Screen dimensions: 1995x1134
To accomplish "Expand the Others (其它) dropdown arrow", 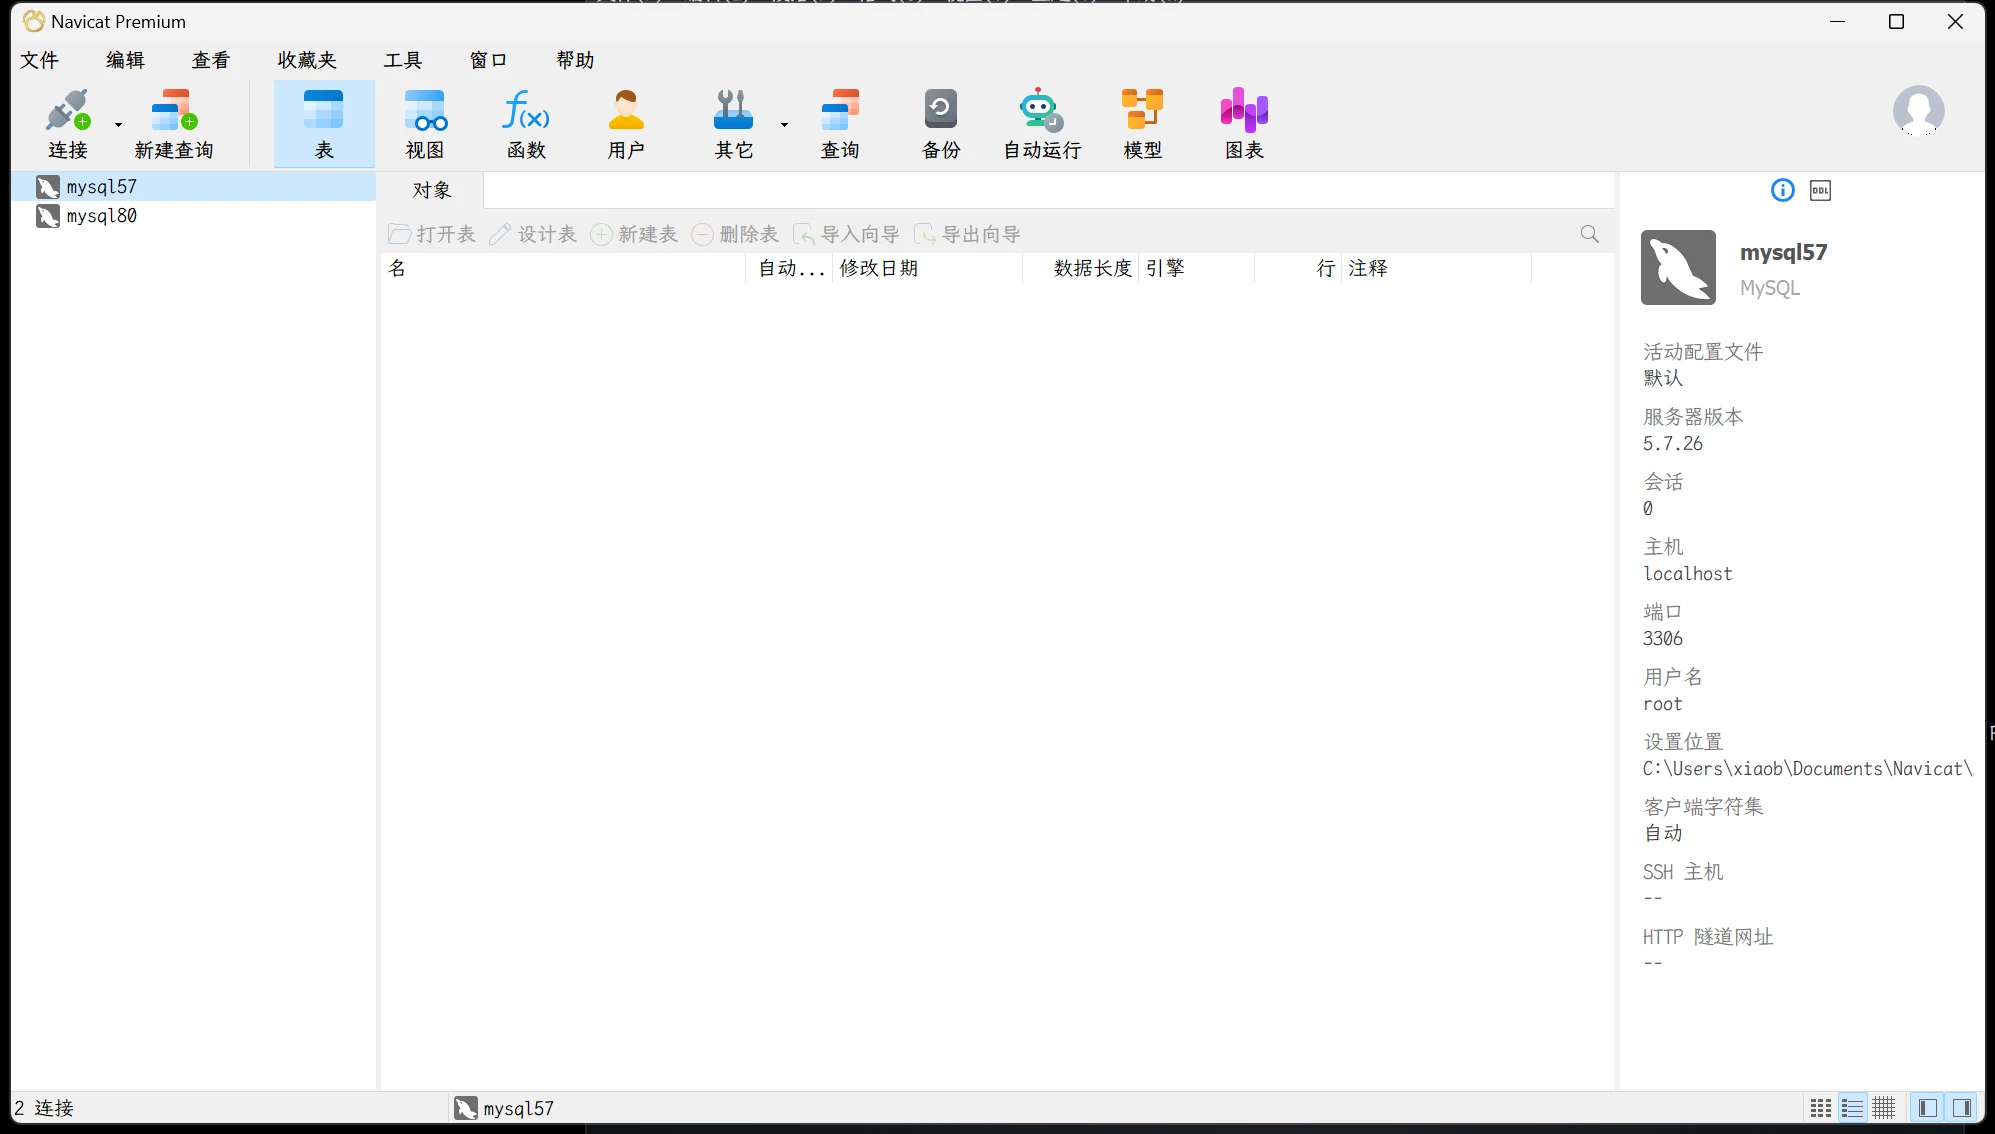I will 784,125.
